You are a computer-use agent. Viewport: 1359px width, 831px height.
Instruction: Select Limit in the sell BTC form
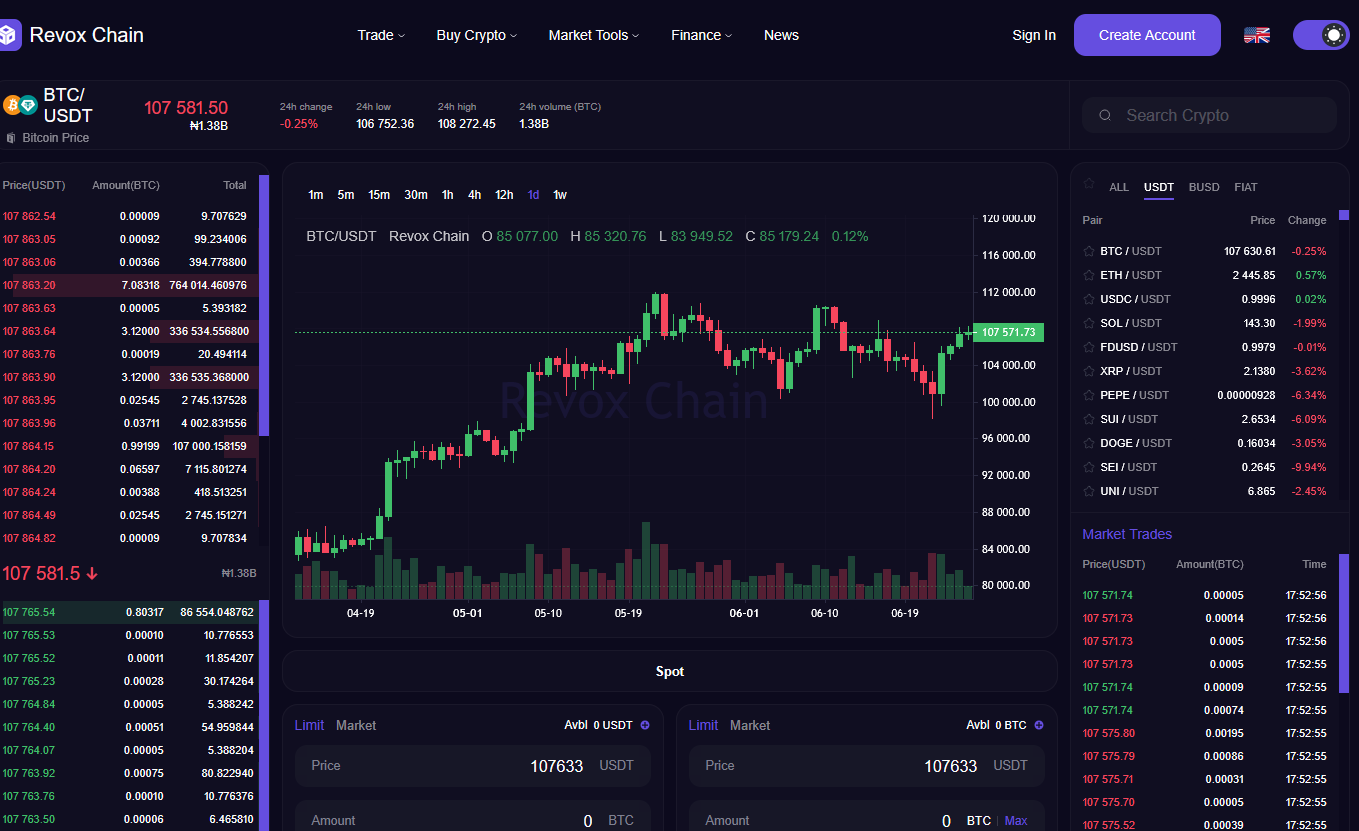point(703,725)
